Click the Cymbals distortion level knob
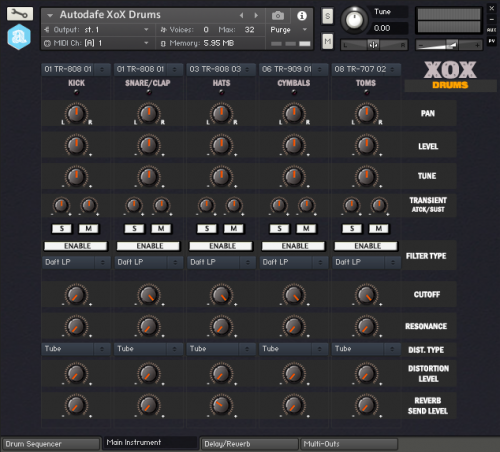The image size is (500, 452). click(x=294, y=374)
